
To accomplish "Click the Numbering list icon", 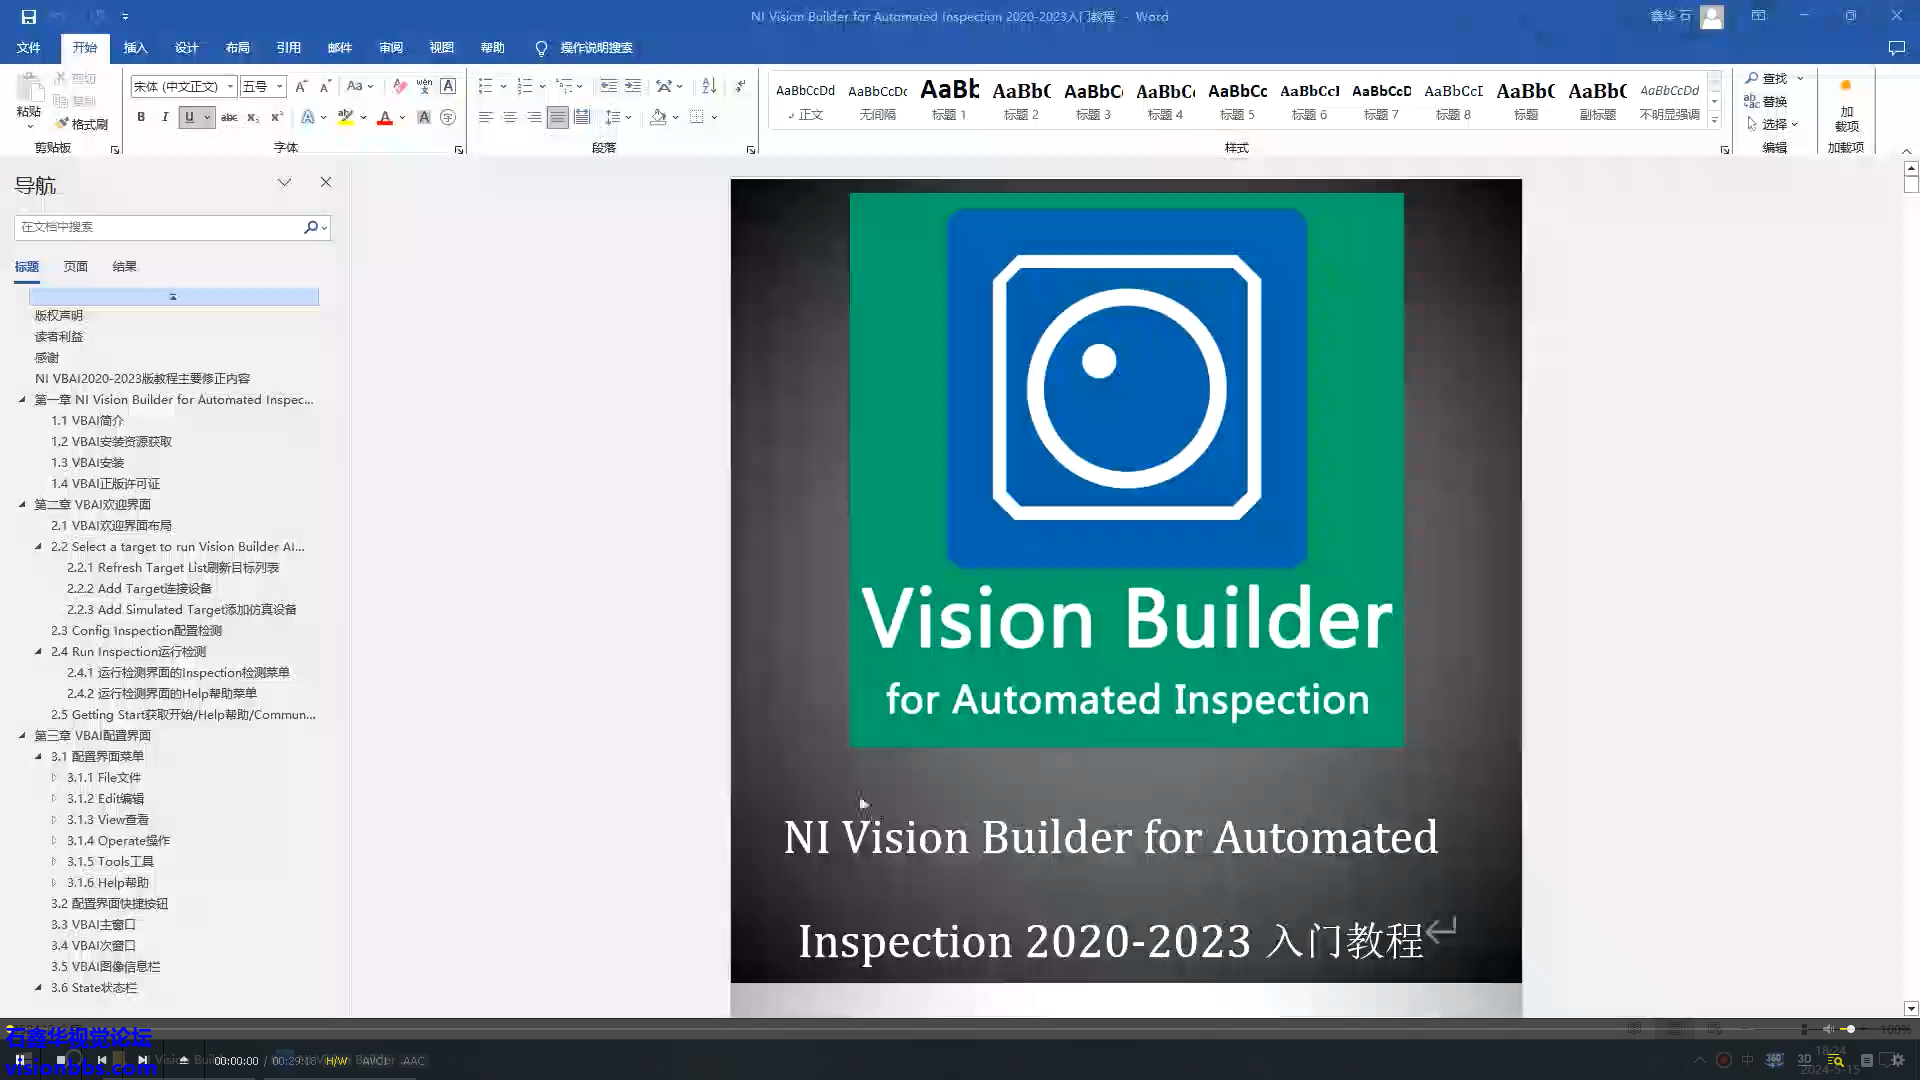I will (x=525, y=86).
